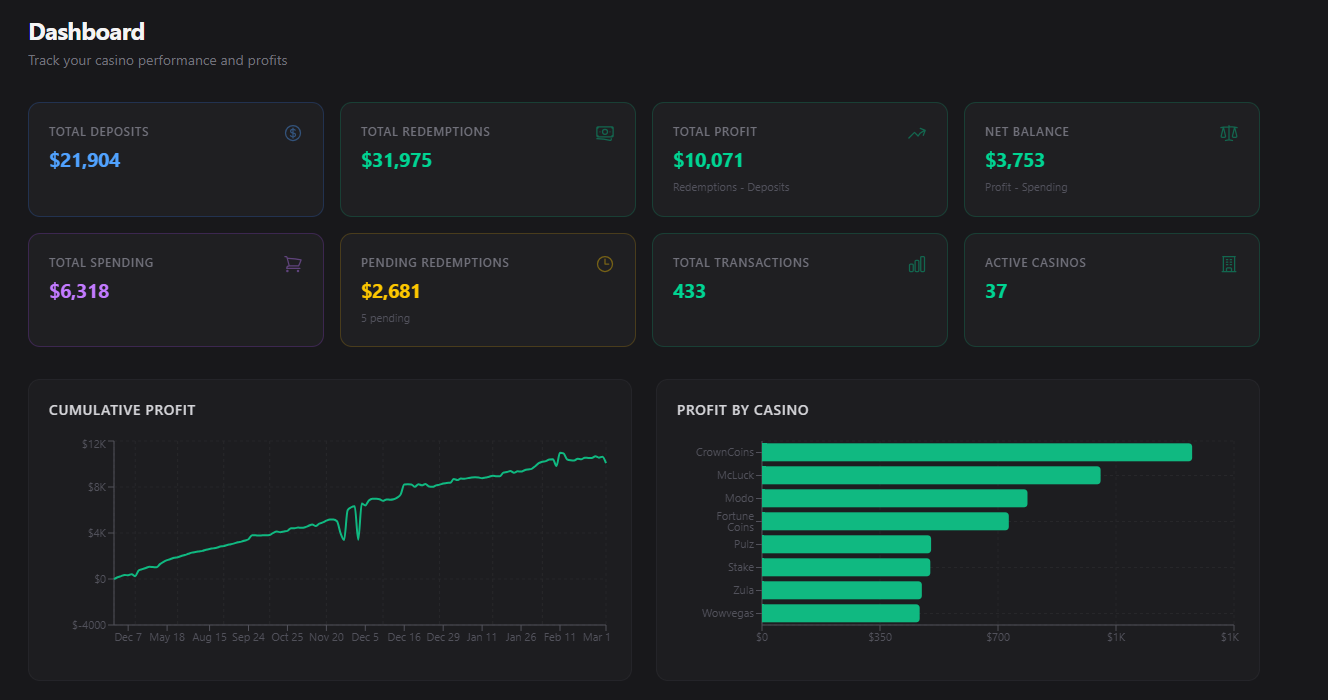
Task: Click the dollar icon on Total Deposits card
Action: coord(292,131)
